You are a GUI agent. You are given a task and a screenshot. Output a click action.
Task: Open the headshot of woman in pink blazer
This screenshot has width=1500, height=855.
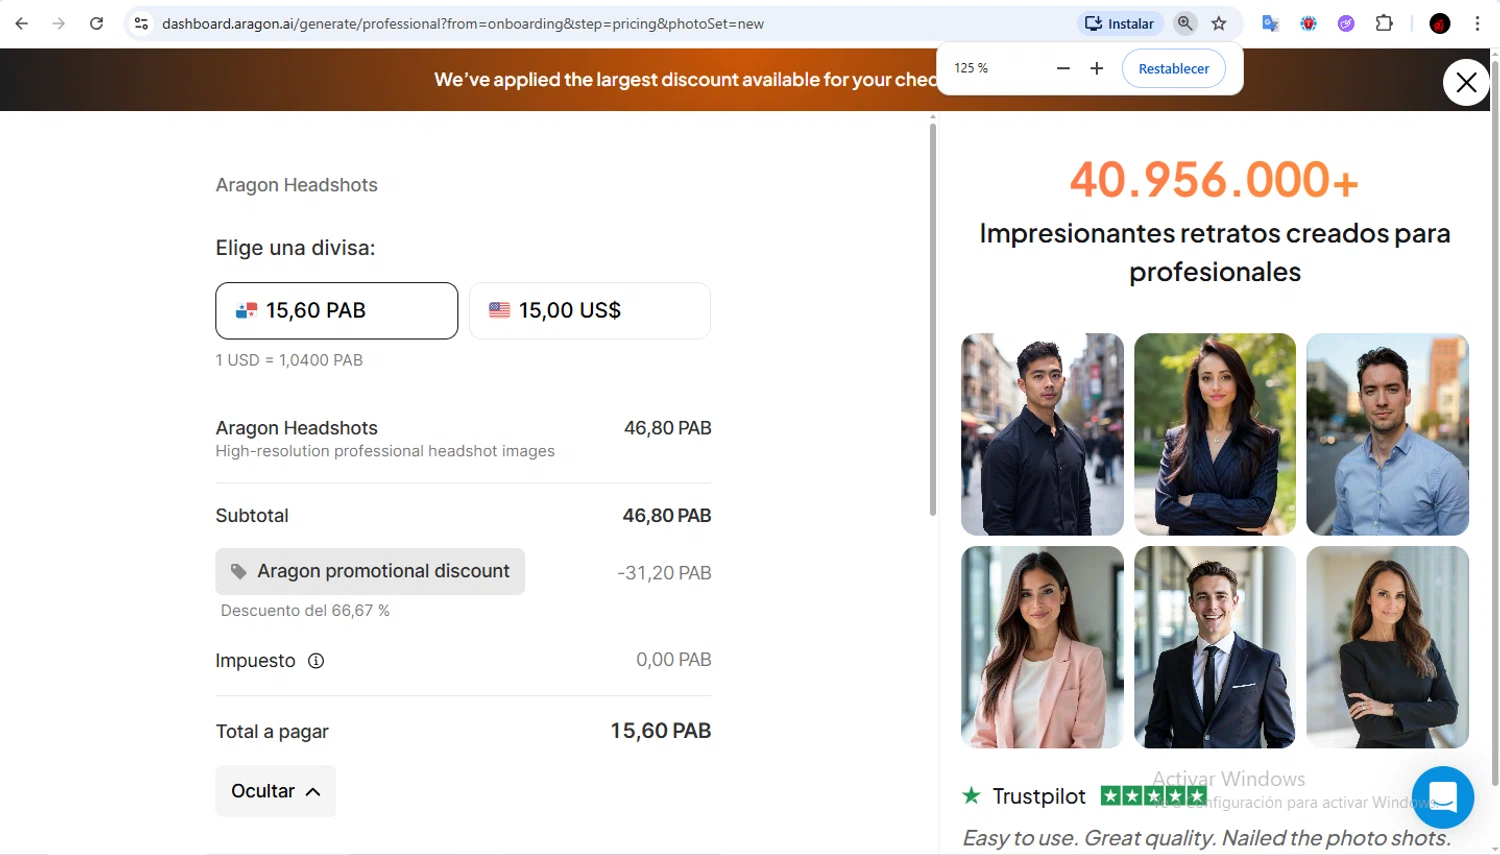tap(1042, 647)
